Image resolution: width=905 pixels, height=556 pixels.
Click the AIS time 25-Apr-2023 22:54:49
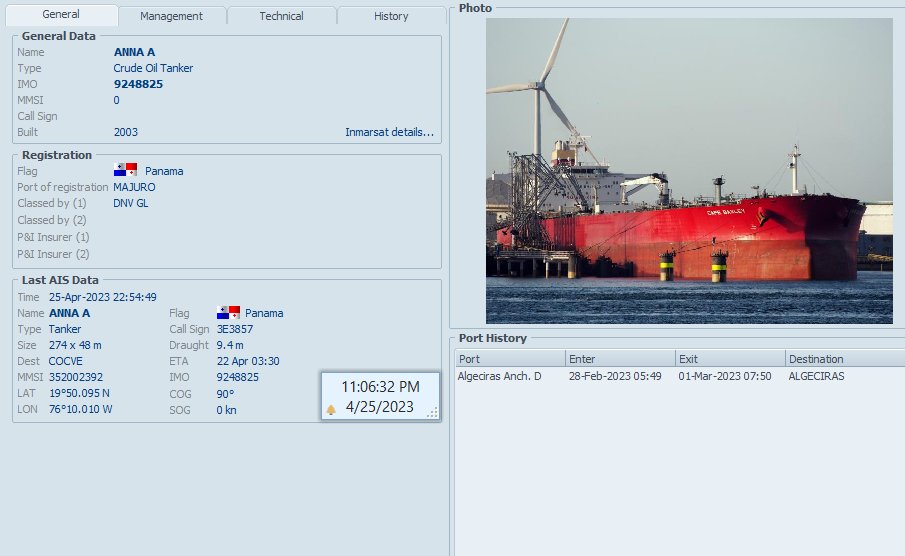[x=103, y=297]
